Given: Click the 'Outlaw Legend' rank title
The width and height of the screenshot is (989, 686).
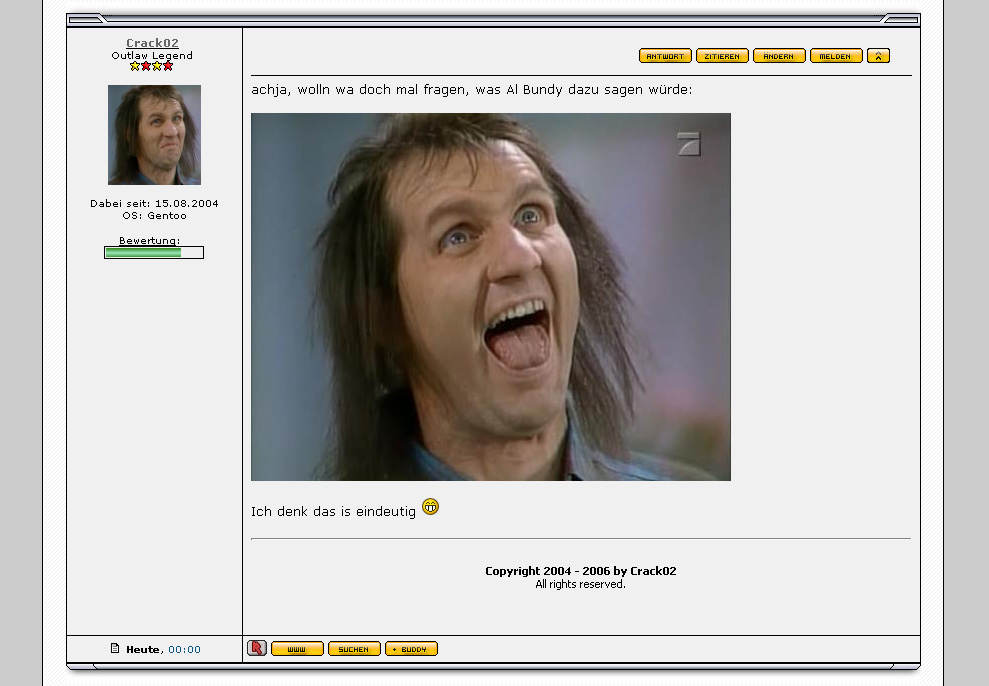Looking at the screenshot, I should [152, 55].
